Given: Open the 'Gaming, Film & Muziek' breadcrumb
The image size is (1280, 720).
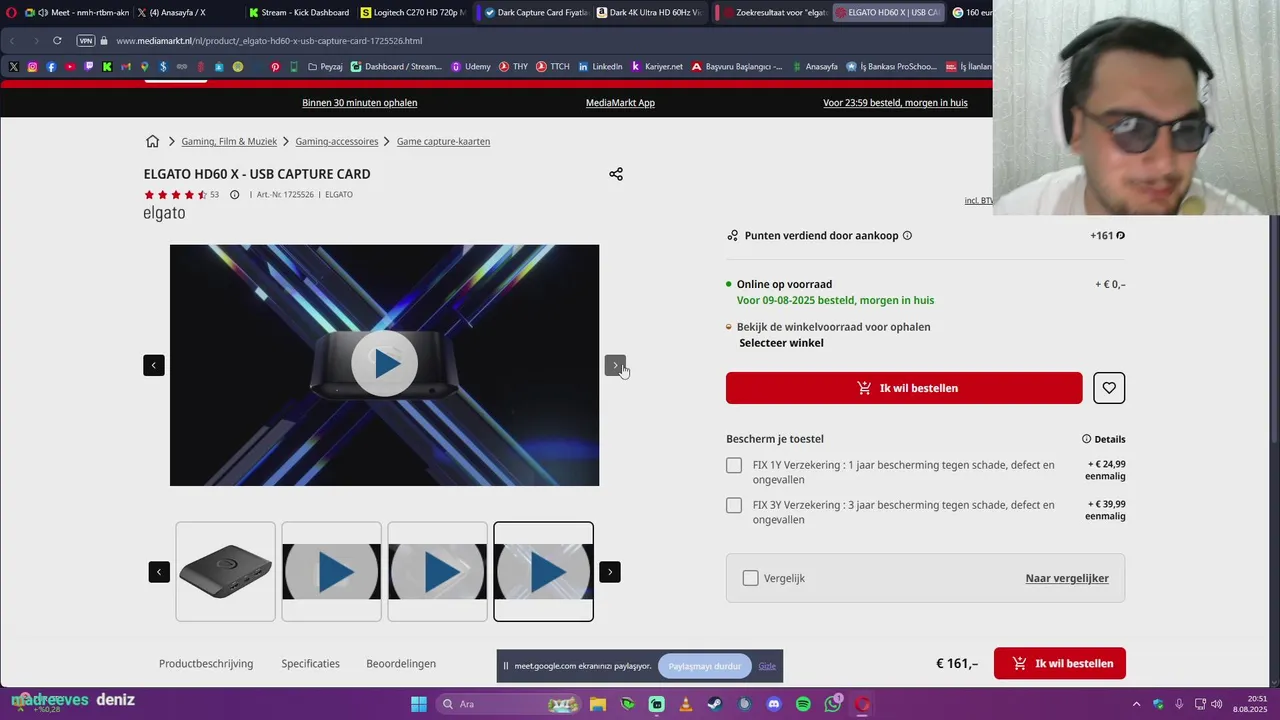Looking at the screenshot, I should pyautogui.click(x=229, y=141).
